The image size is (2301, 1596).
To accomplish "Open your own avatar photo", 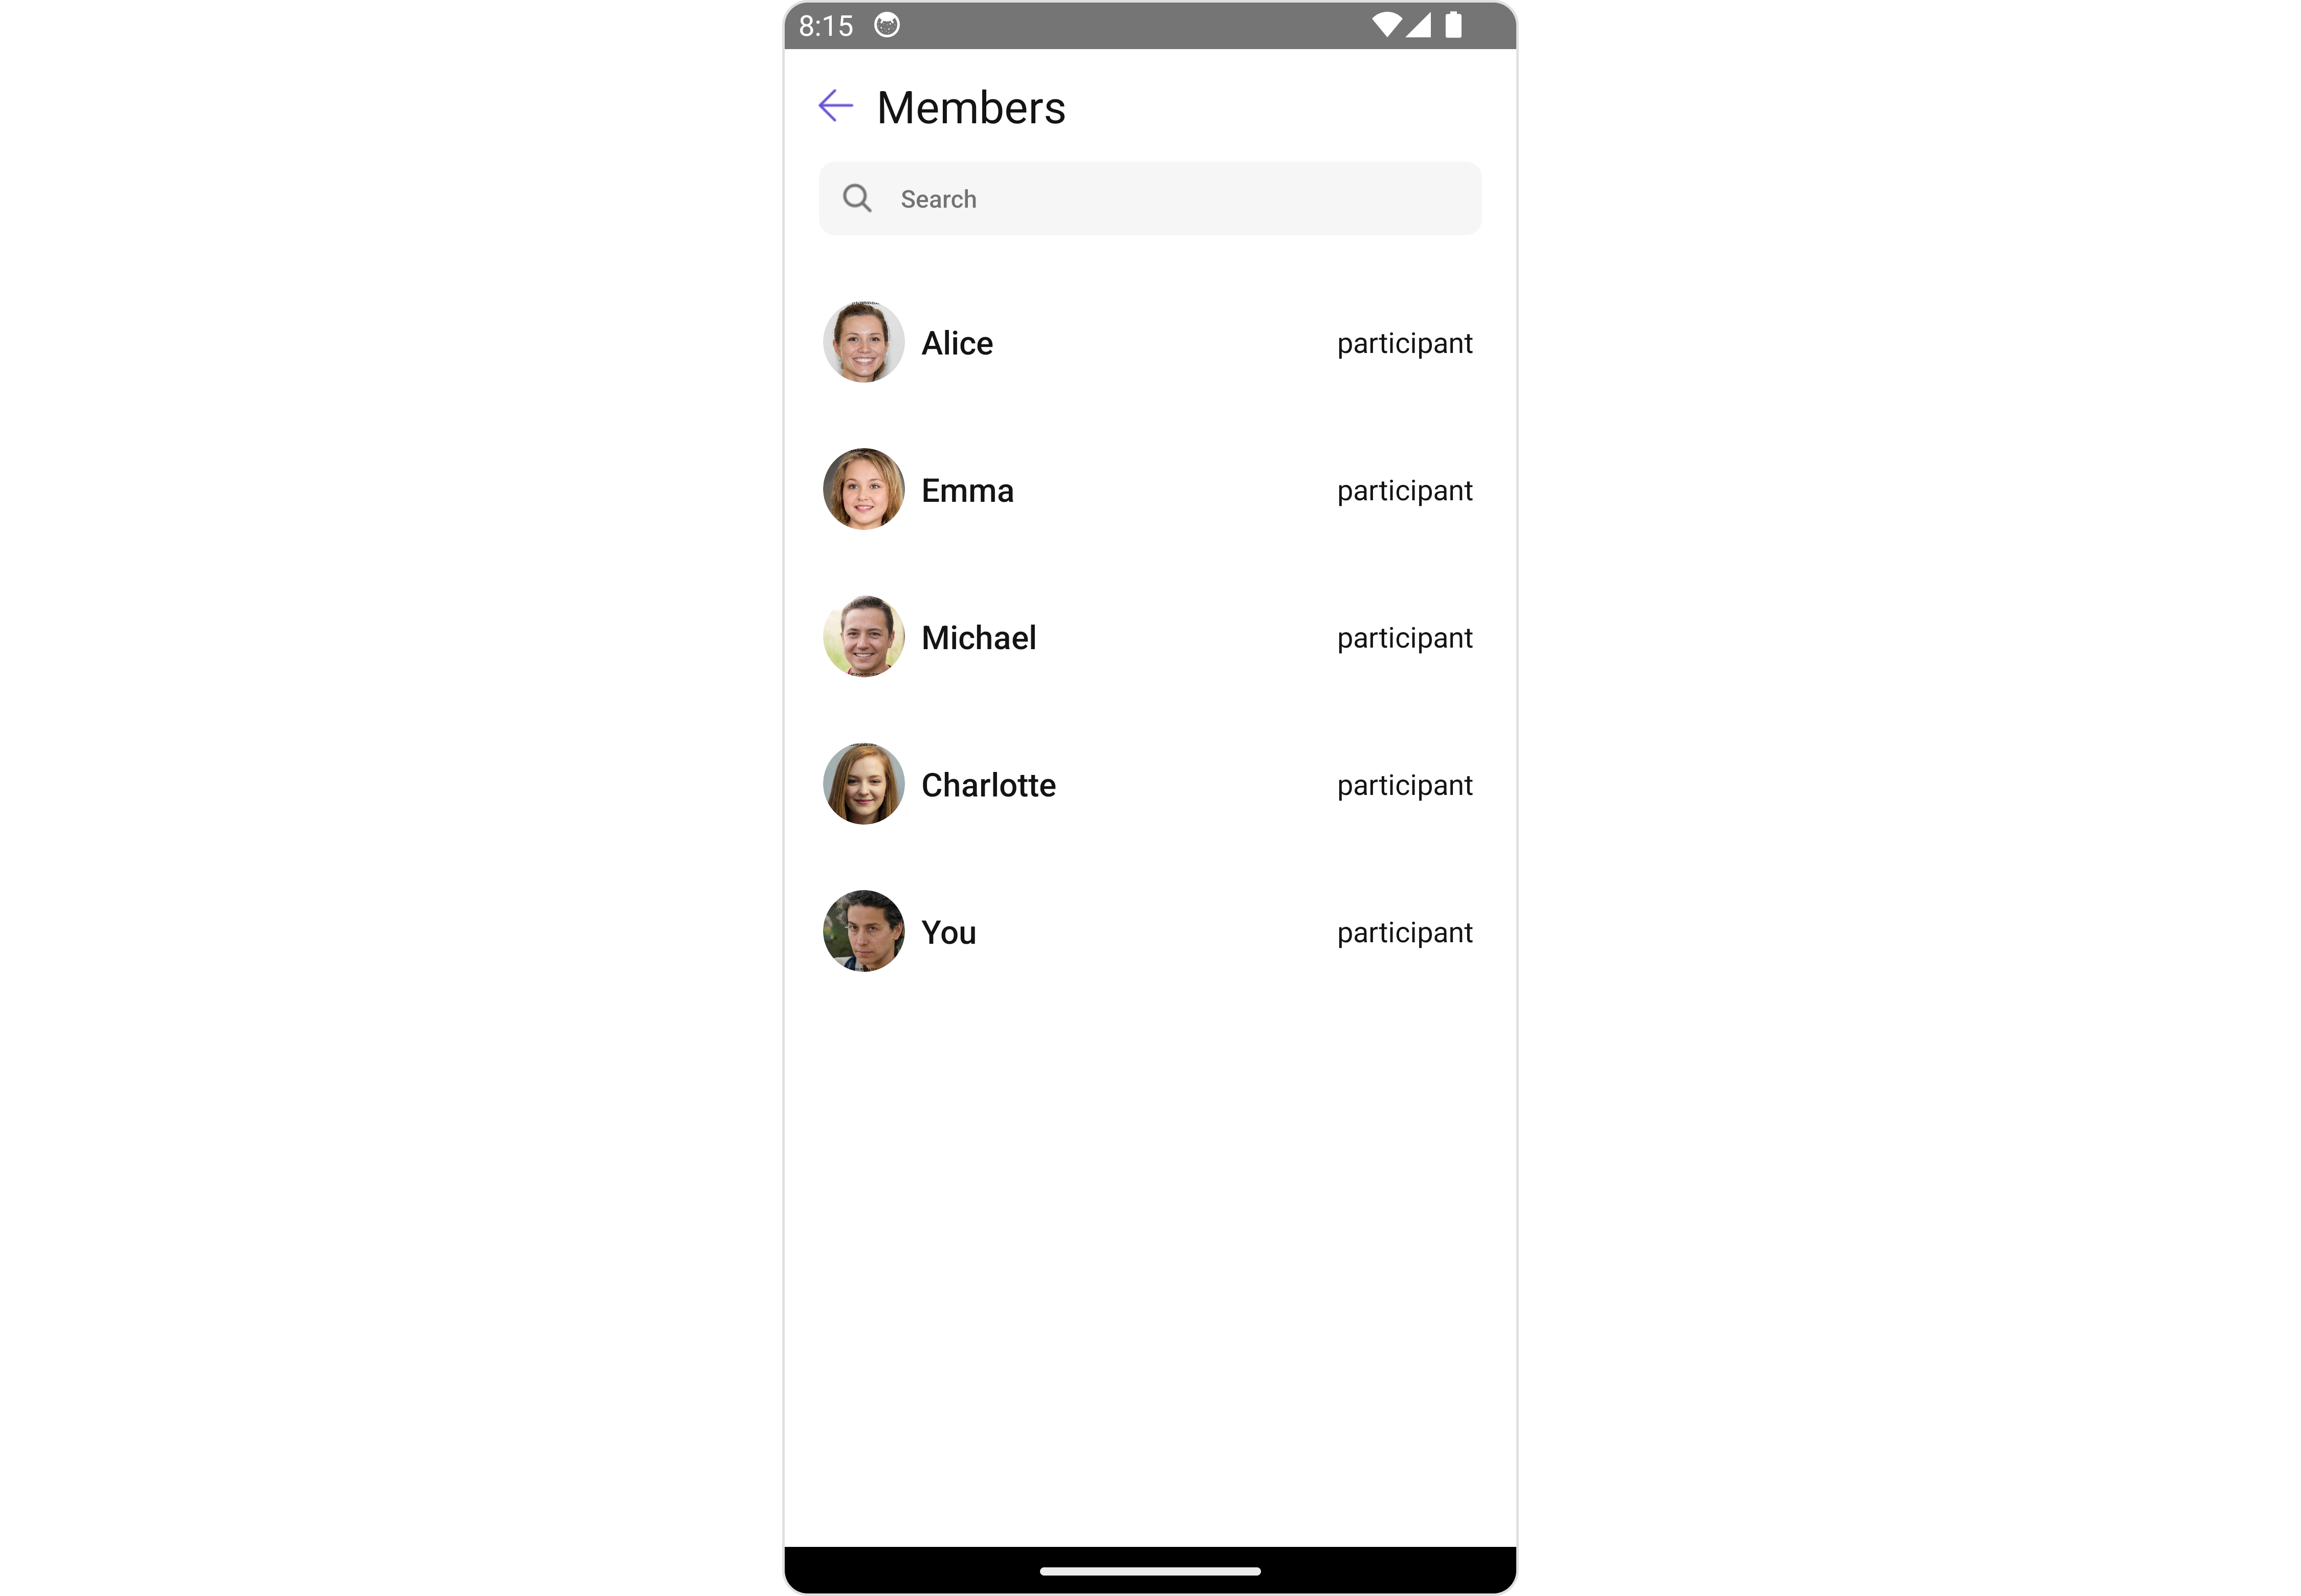I will coord(864,932).
